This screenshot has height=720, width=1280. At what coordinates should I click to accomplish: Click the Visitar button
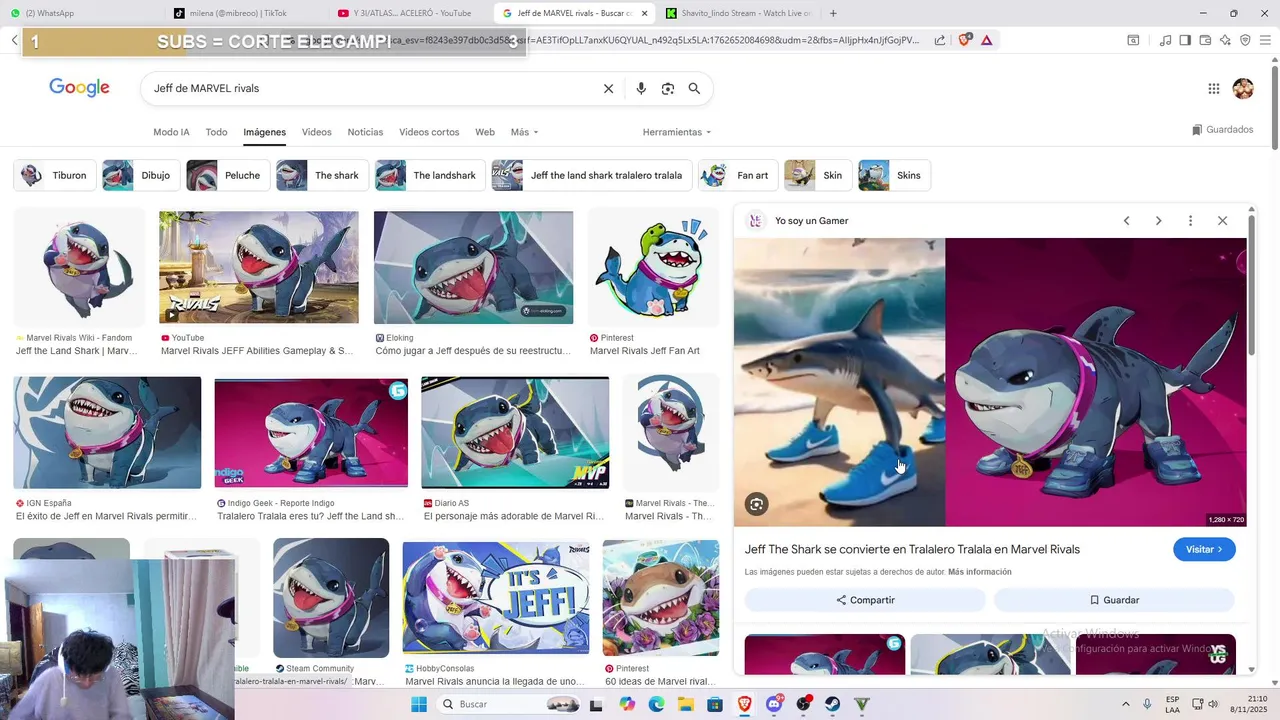click(x=1204, y=549)
